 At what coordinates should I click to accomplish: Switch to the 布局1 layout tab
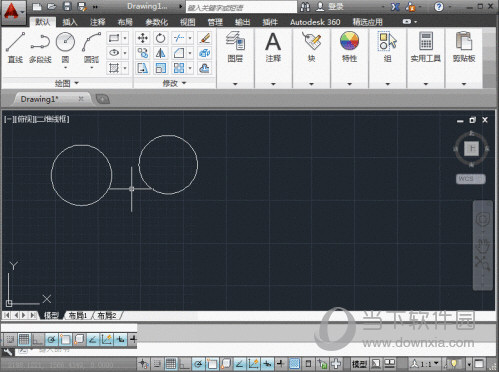(78, 315)
